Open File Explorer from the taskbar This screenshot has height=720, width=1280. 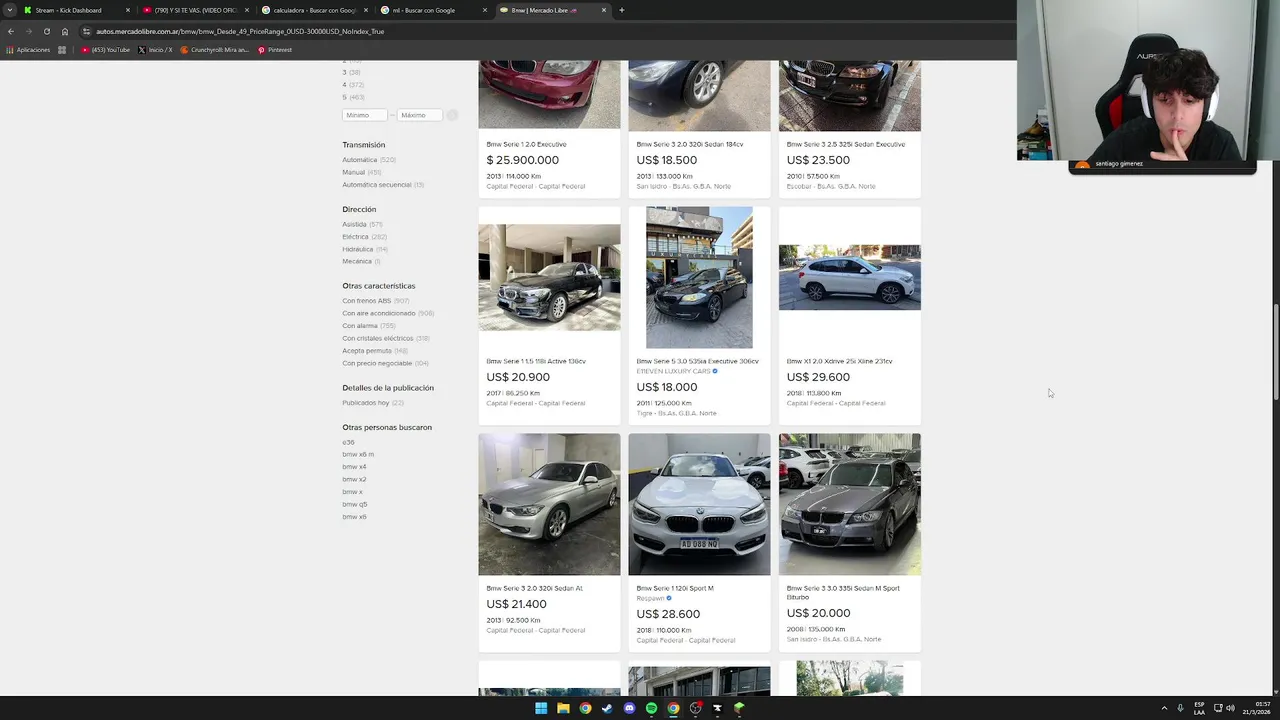563,708
